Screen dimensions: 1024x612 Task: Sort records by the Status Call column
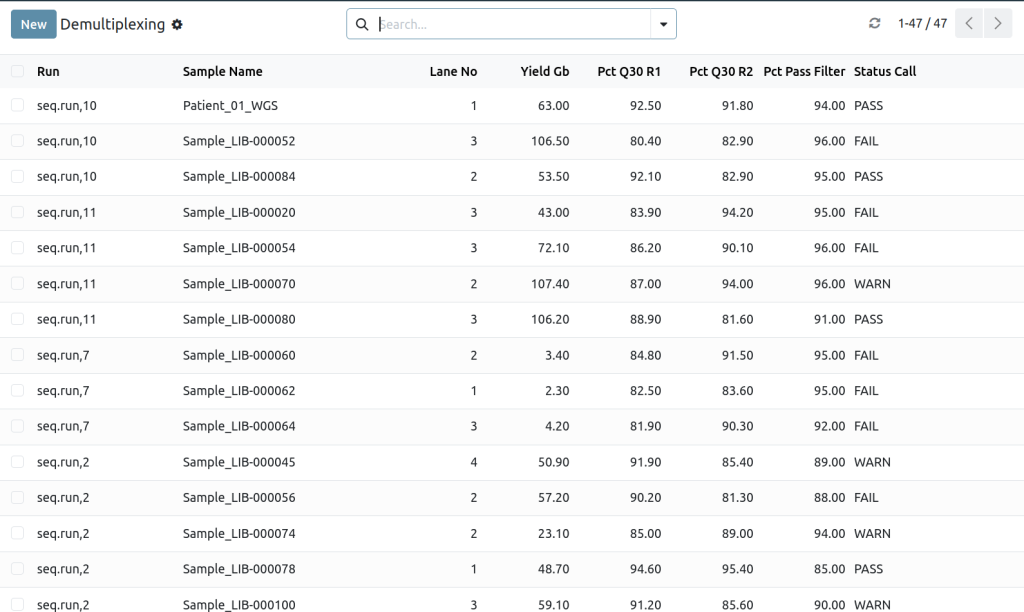pos(880,71)
